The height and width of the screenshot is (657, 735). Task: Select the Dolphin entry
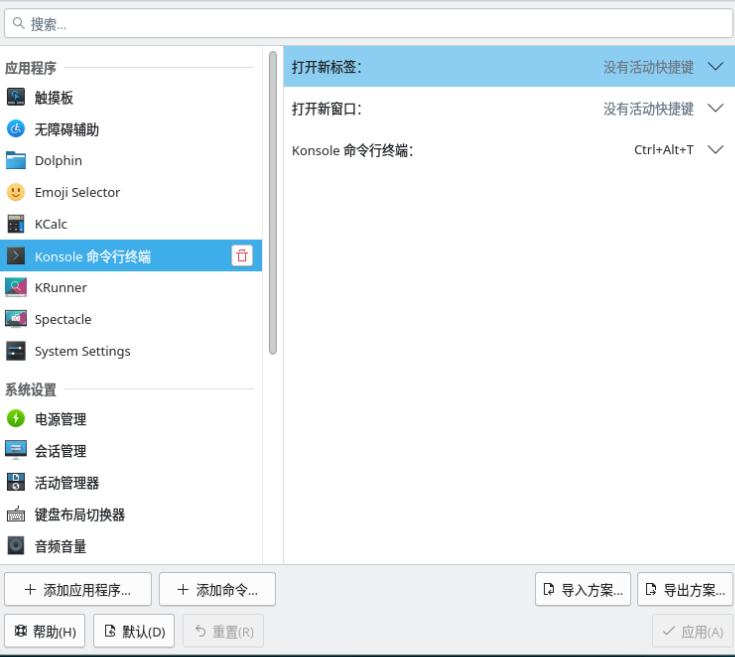131,161
